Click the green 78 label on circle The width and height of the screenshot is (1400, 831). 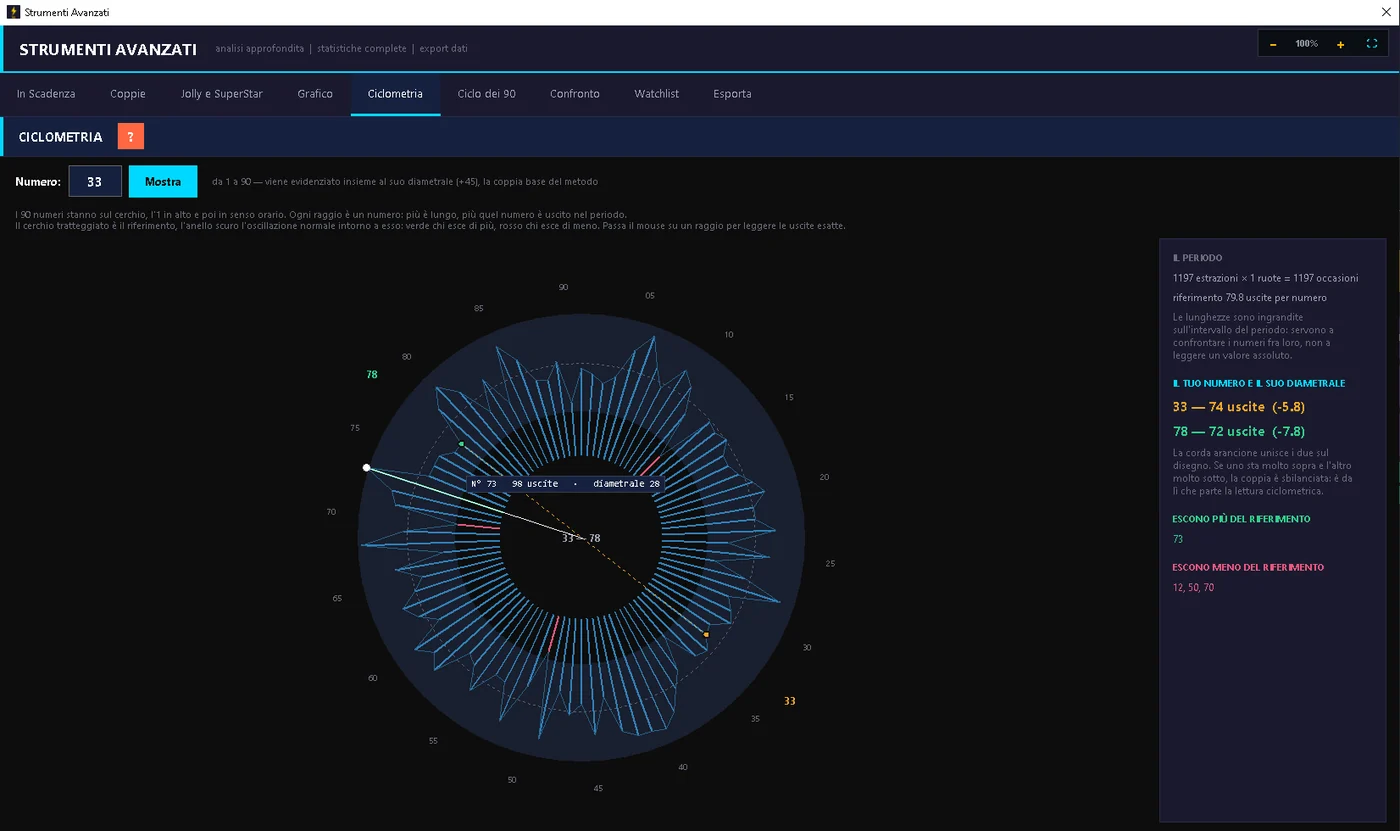tap(372, 375)
